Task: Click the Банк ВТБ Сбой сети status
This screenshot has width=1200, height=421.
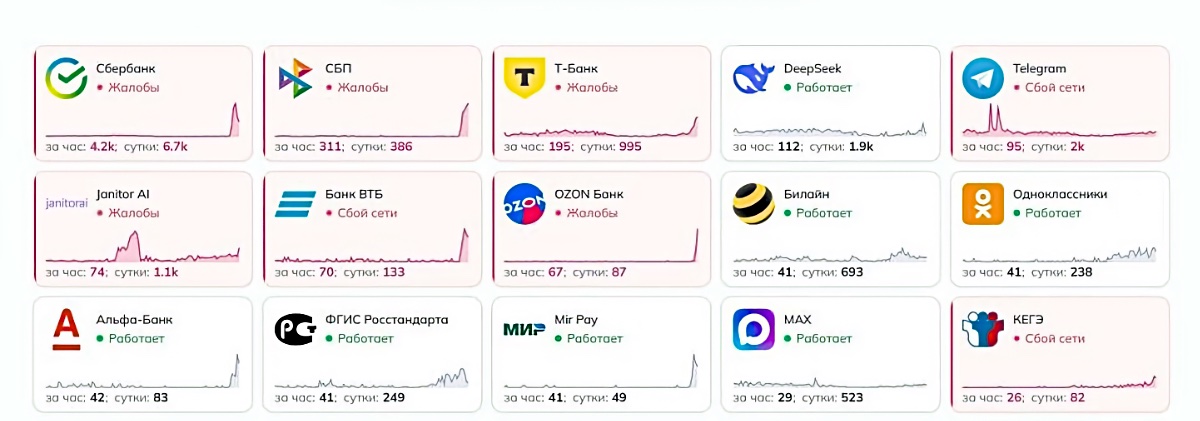Action: (367, 213)
